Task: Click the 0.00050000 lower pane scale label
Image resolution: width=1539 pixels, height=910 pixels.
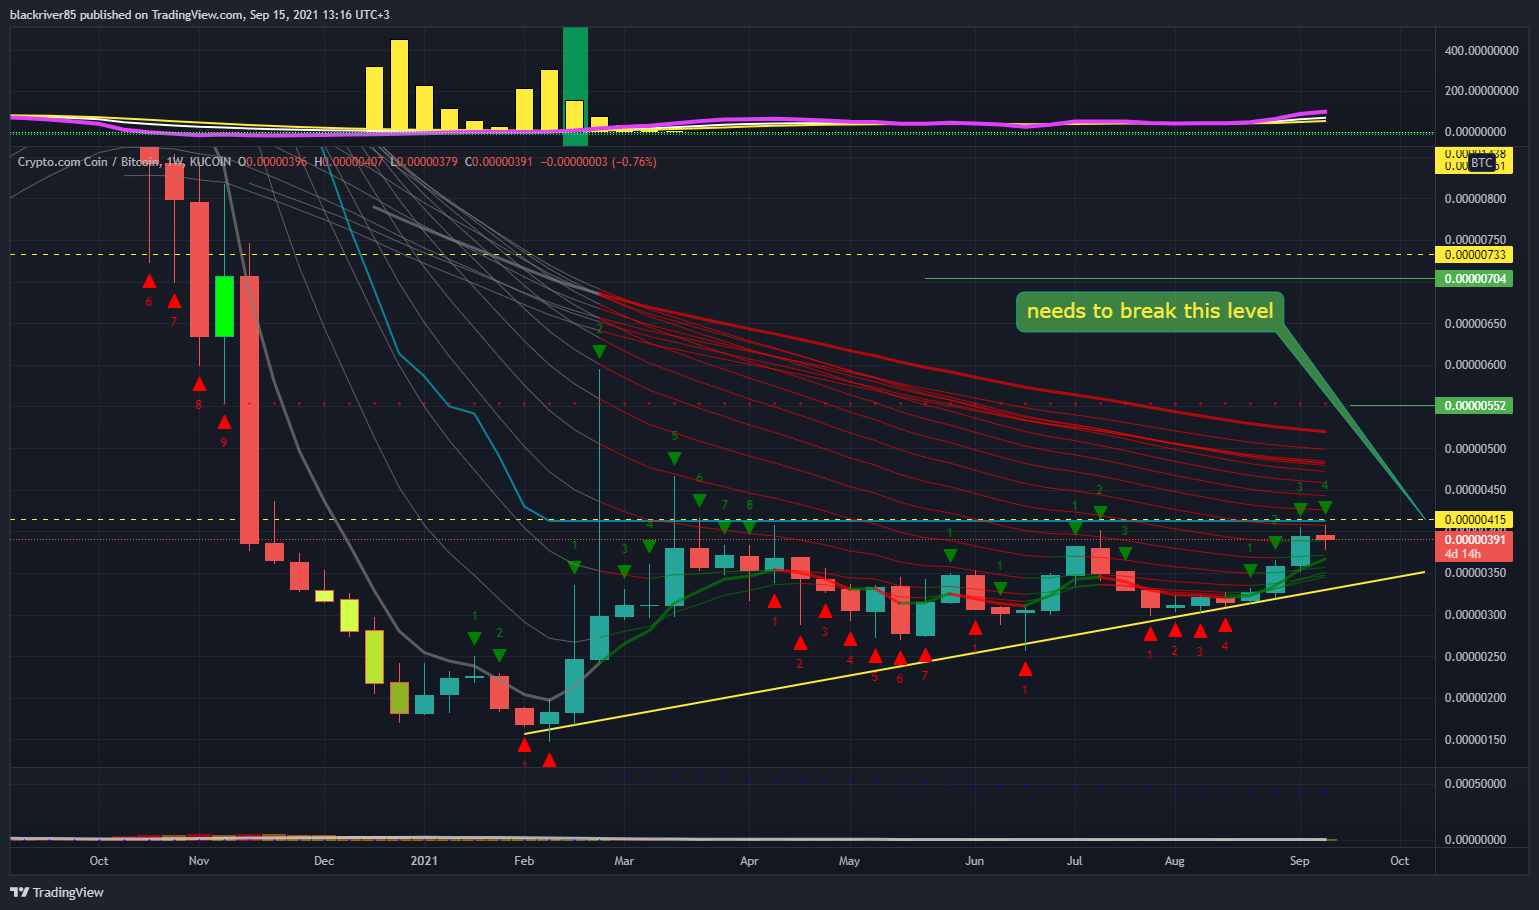Action: [1475, 784]
